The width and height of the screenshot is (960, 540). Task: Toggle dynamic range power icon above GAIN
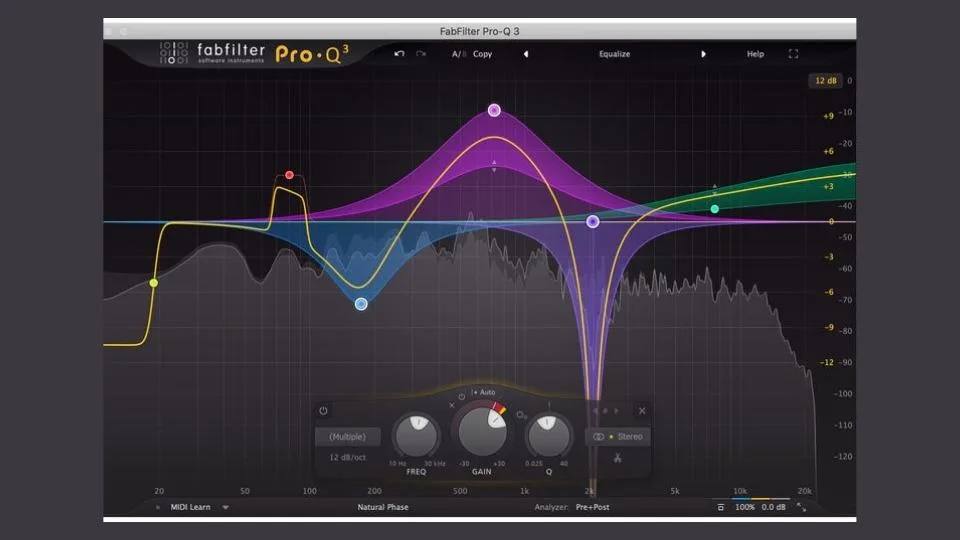[x=462, y=397]
